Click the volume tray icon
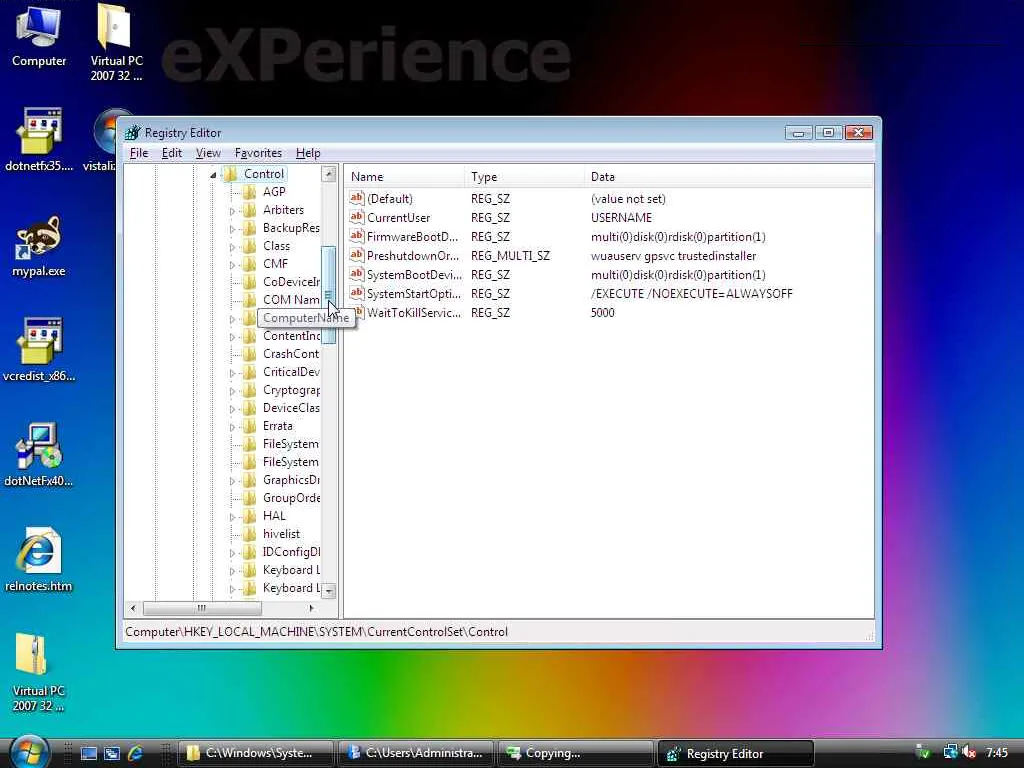This screenshot has height=768, width=1024. (969, 753)
